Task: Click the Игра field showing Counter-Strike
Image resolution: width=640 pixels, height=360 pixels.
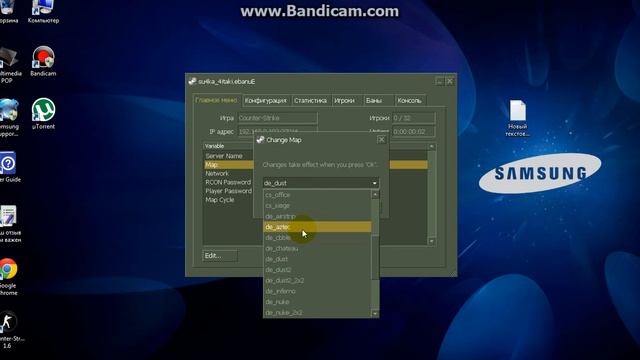Action: click(278, 118)
